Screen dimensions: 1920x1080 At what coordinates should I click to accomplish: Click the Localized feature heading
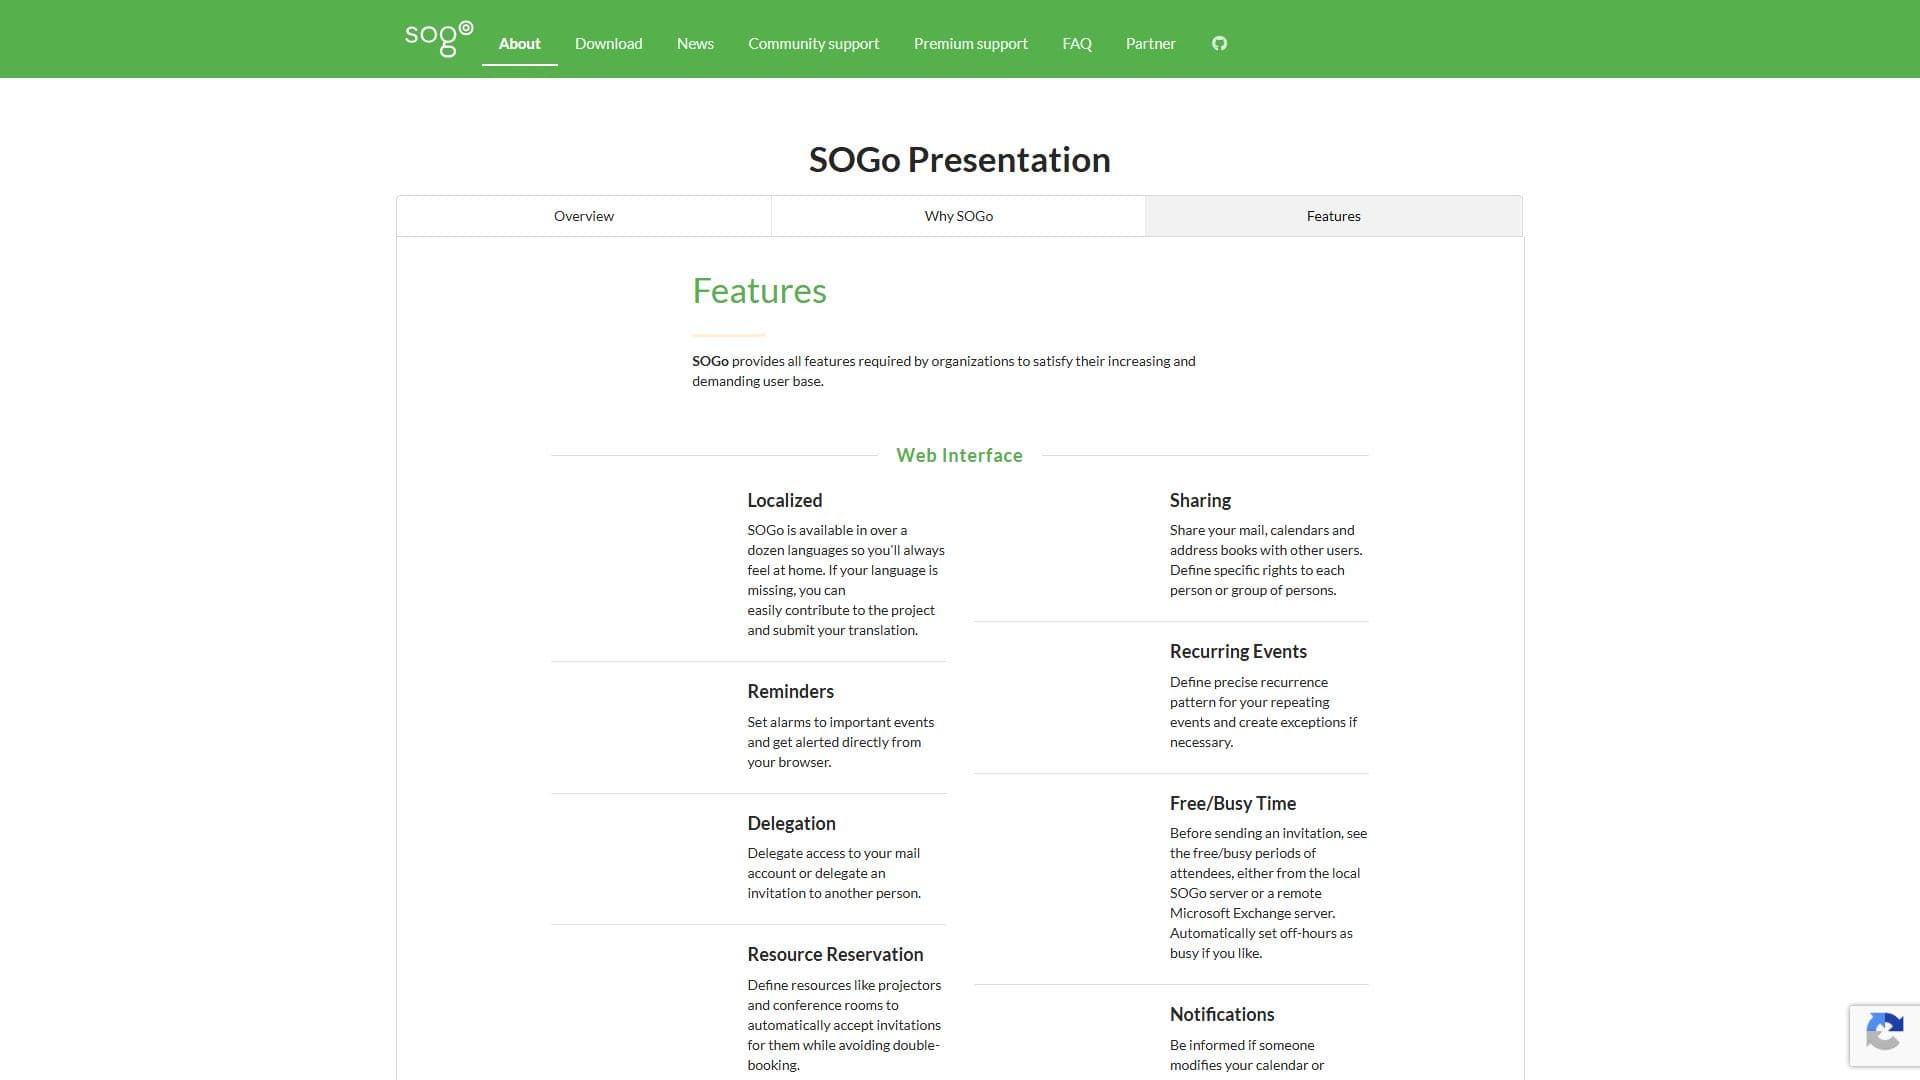(x=785, y=500)
